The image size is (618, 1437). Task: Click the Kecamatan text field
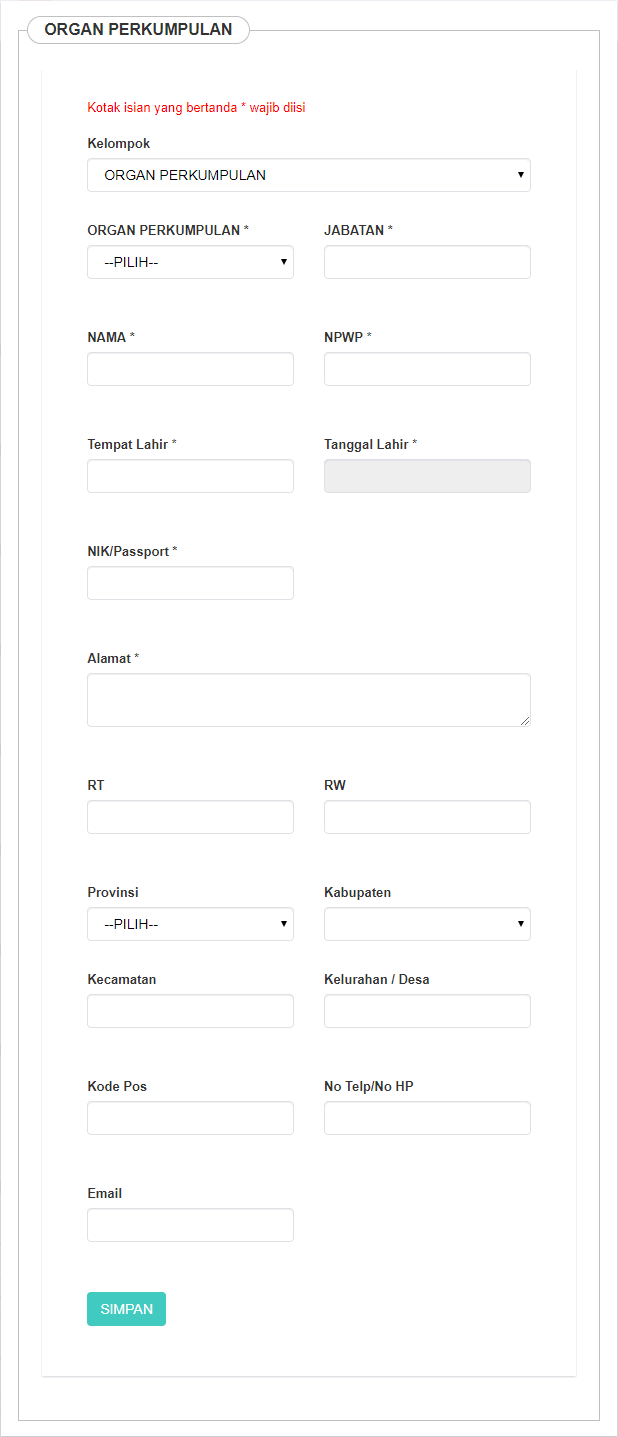point(190,1011)
